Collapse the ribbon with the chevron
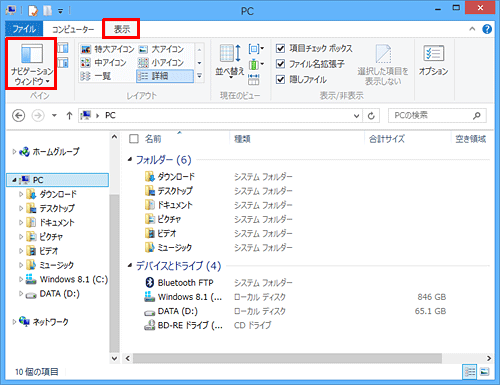 pos(472,29)
